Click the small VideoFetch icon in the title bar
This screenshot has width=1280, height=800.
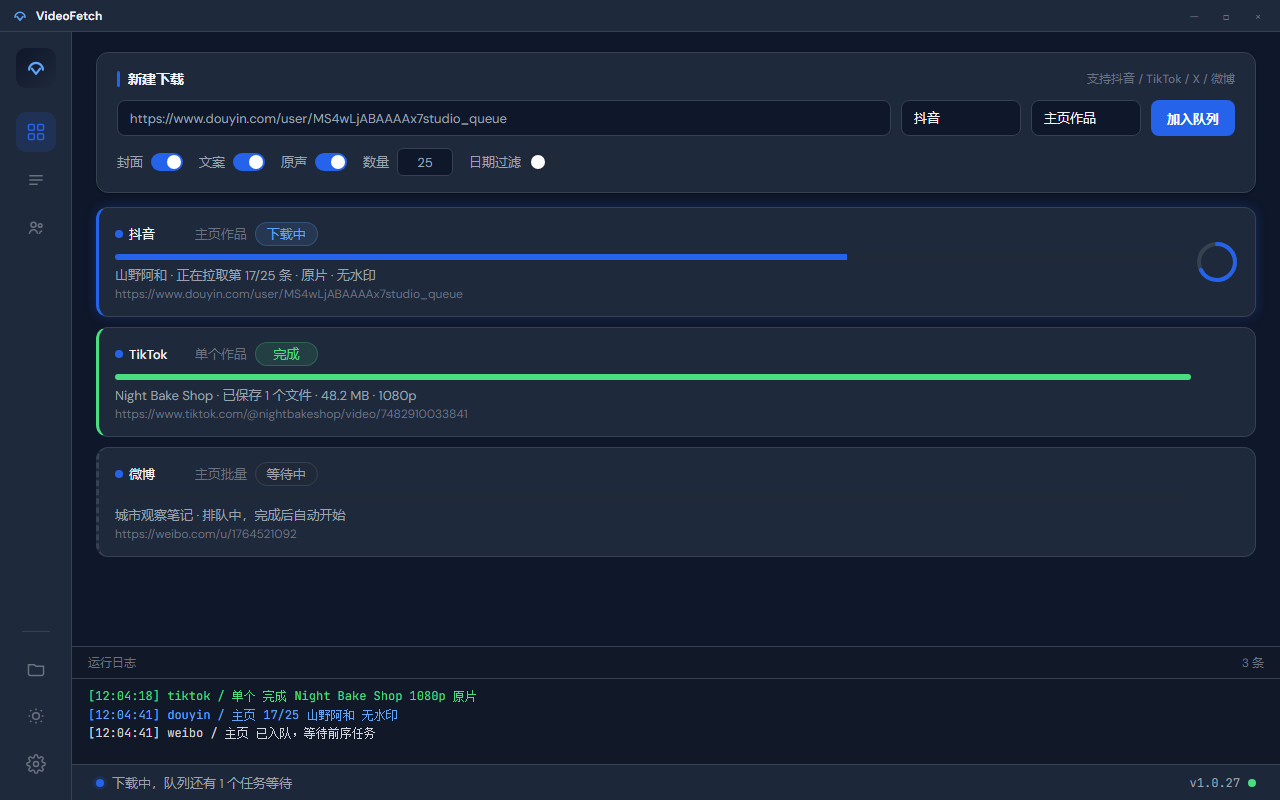20,16
